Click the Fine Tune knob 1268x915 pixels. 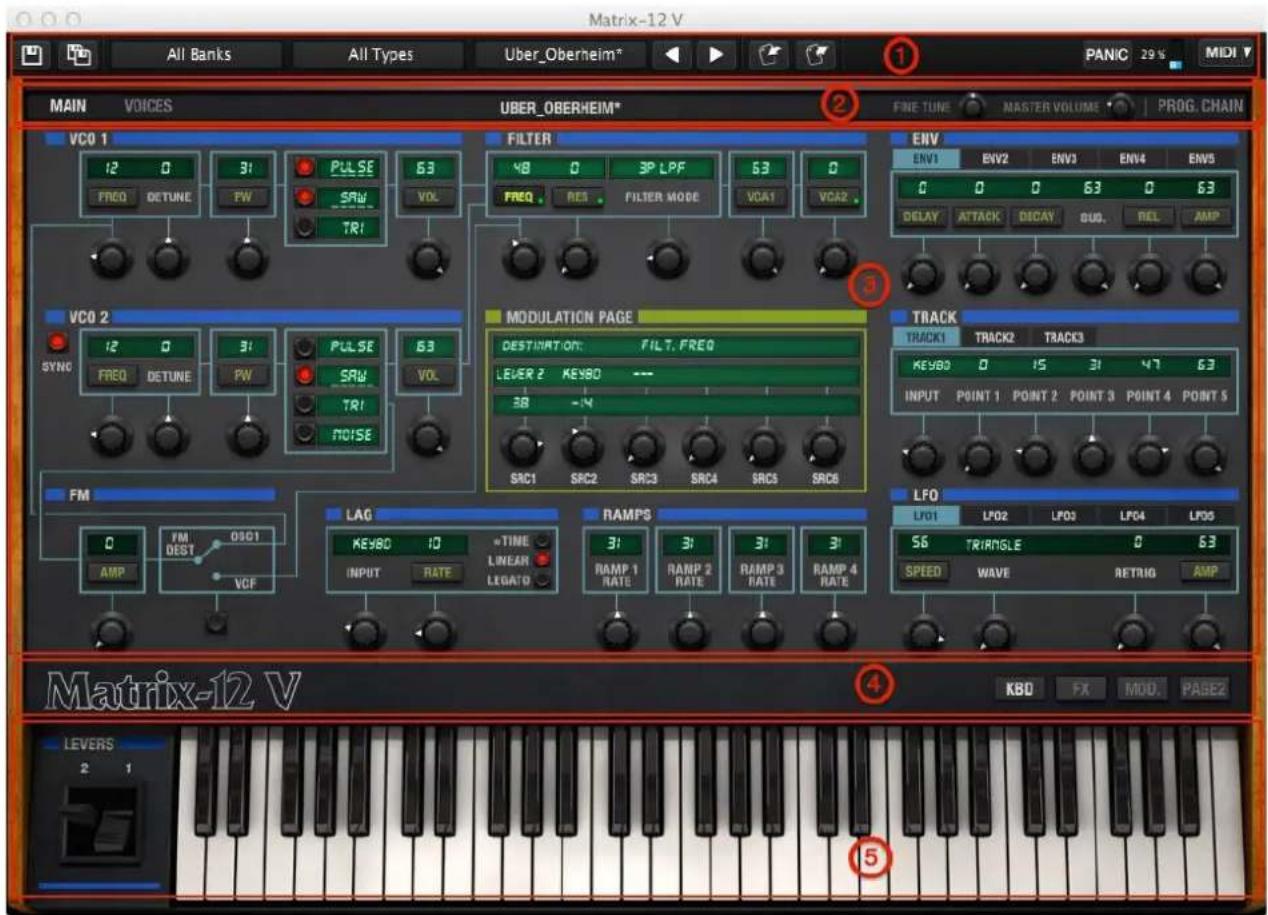pos(972,105)
